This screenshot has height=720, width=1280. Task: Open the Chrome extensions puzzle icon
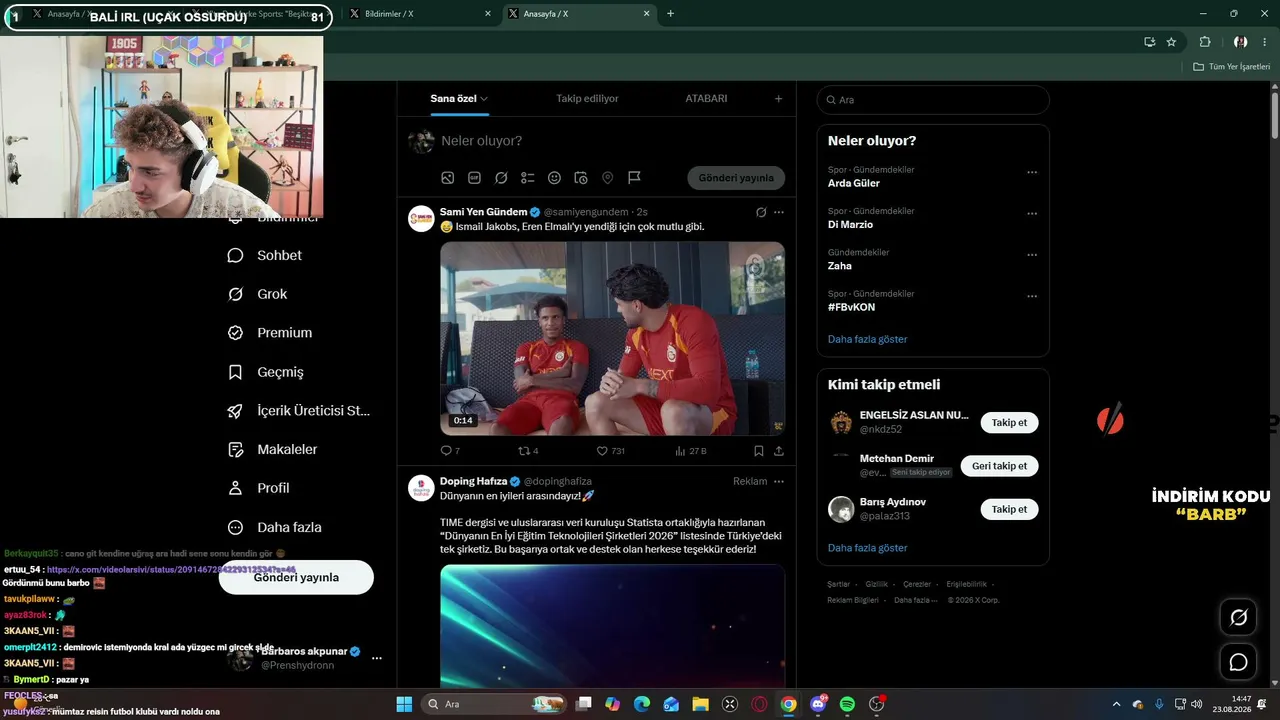pos(1205,42)
